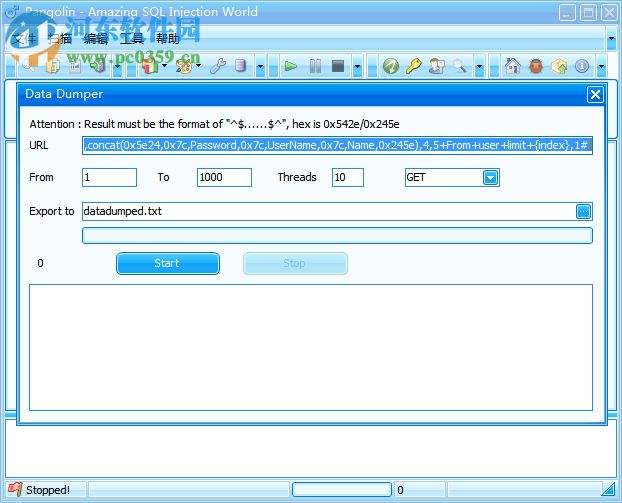Click the From value field
622x503 pixels.
109,177
